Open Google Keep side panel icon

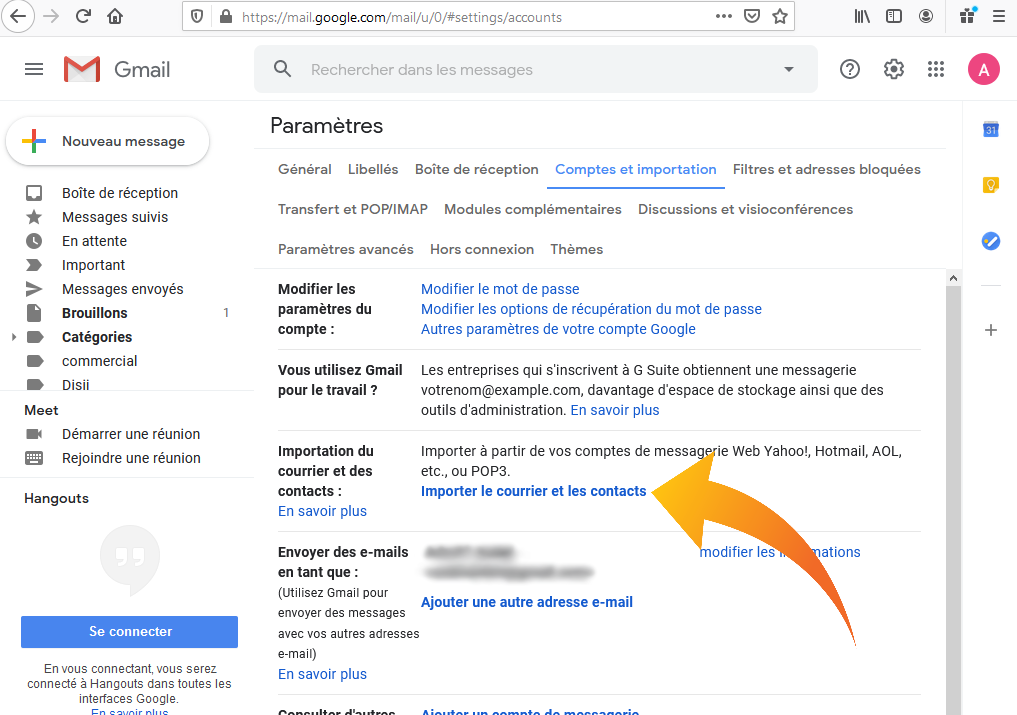click(990, 186)
